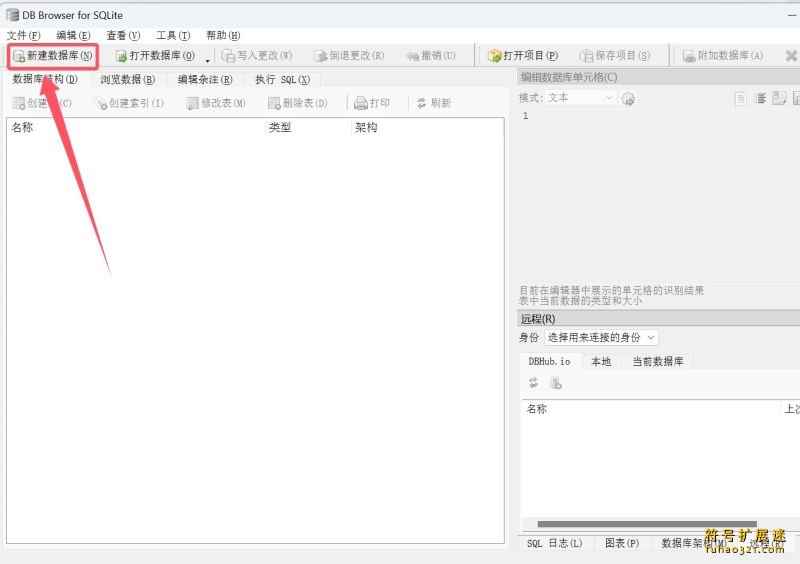Image resolution: width=800 pixels, height=564 pixels.
Task: Click the round icon beside 模式 dropdown
Action: [628, 99]
